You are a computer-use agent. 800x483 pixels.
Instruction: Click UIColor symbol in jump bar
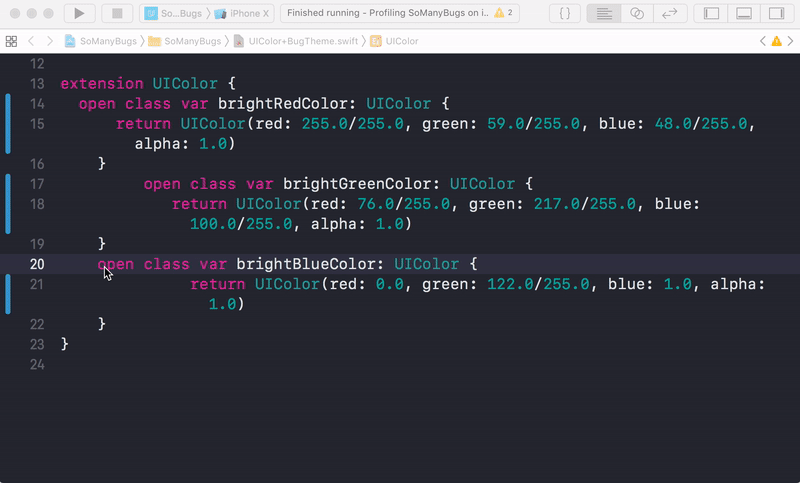point(394,41)
